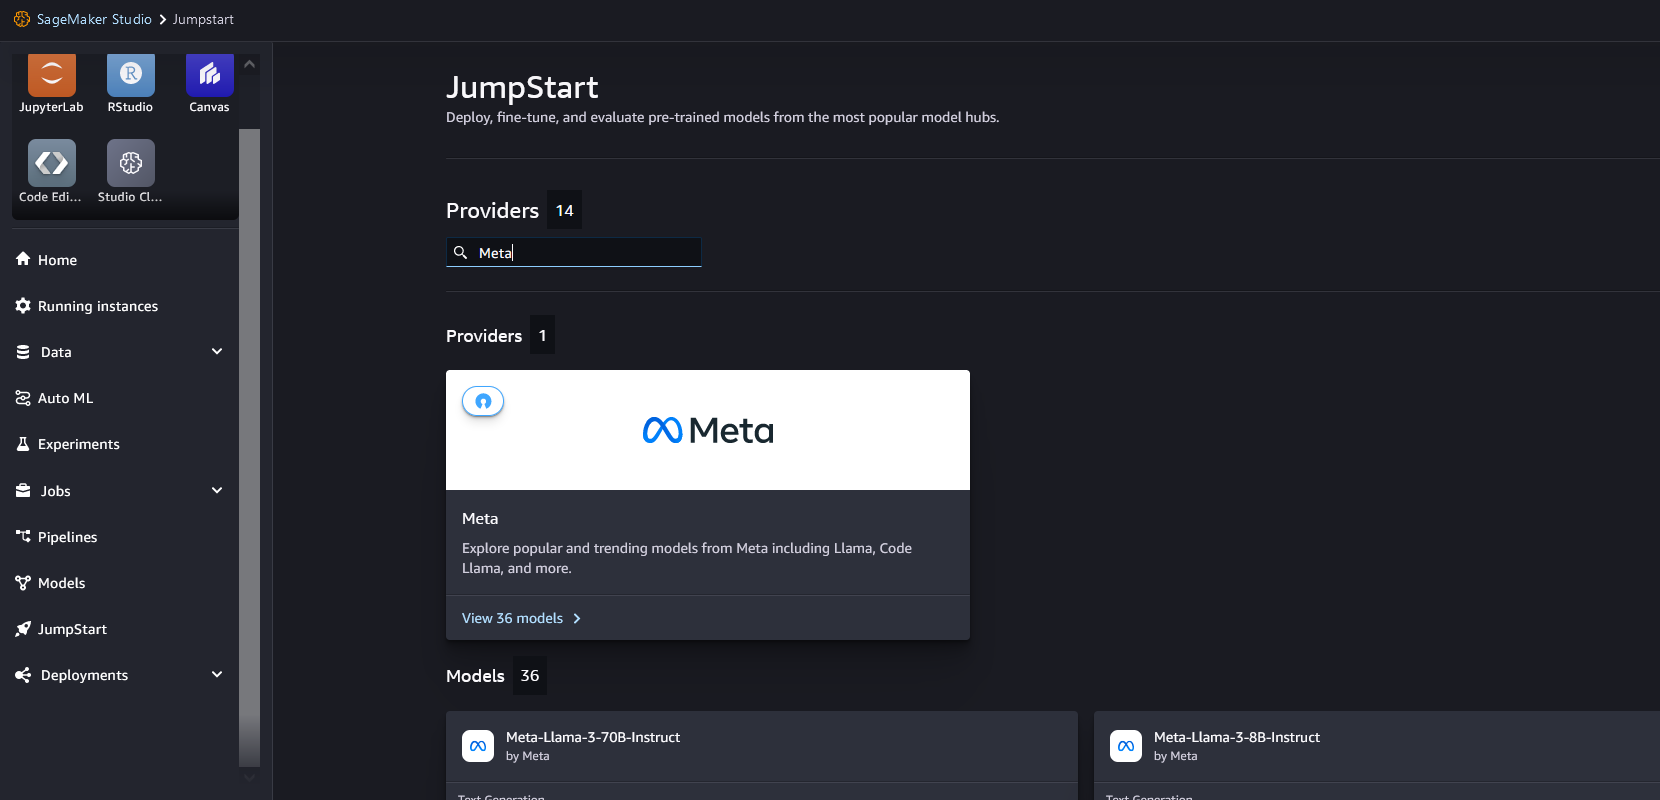Click the JumpStart rocket icon
This screenshot has height=800, width=1660.
click(x=23, y=629)
